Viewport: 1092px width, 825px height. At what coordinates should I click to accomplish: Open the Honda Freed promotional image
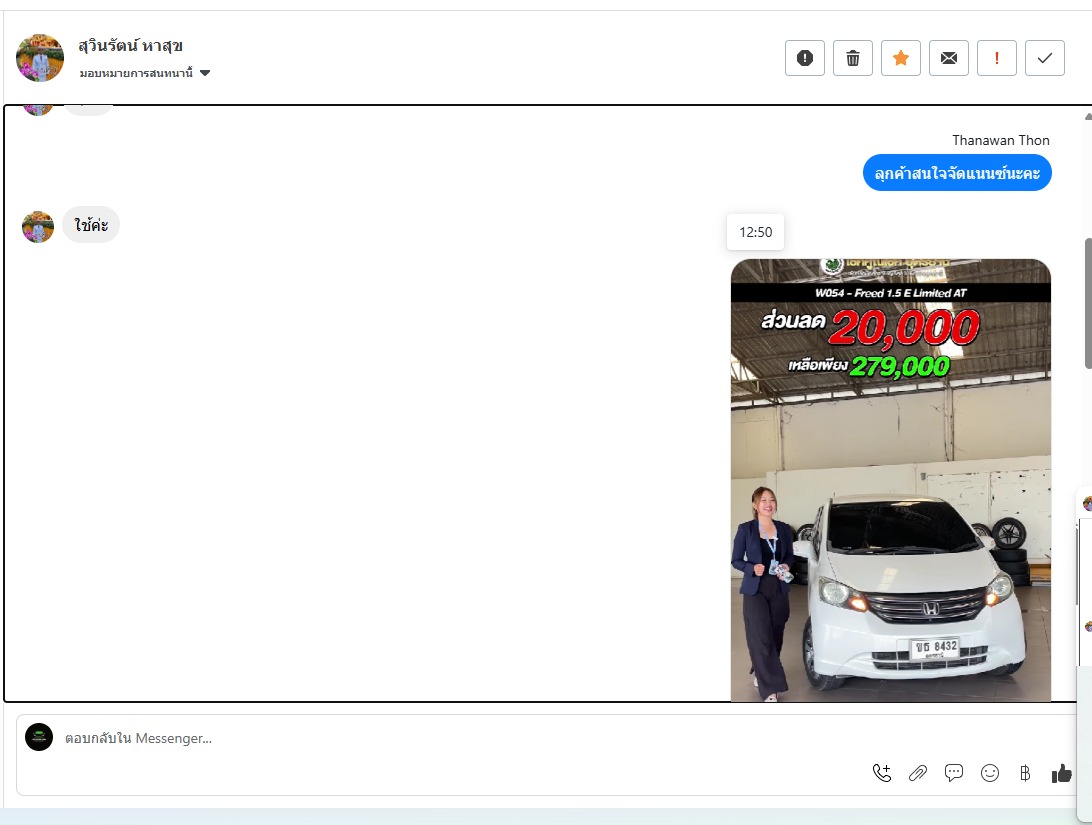click(x=891, y=480)
